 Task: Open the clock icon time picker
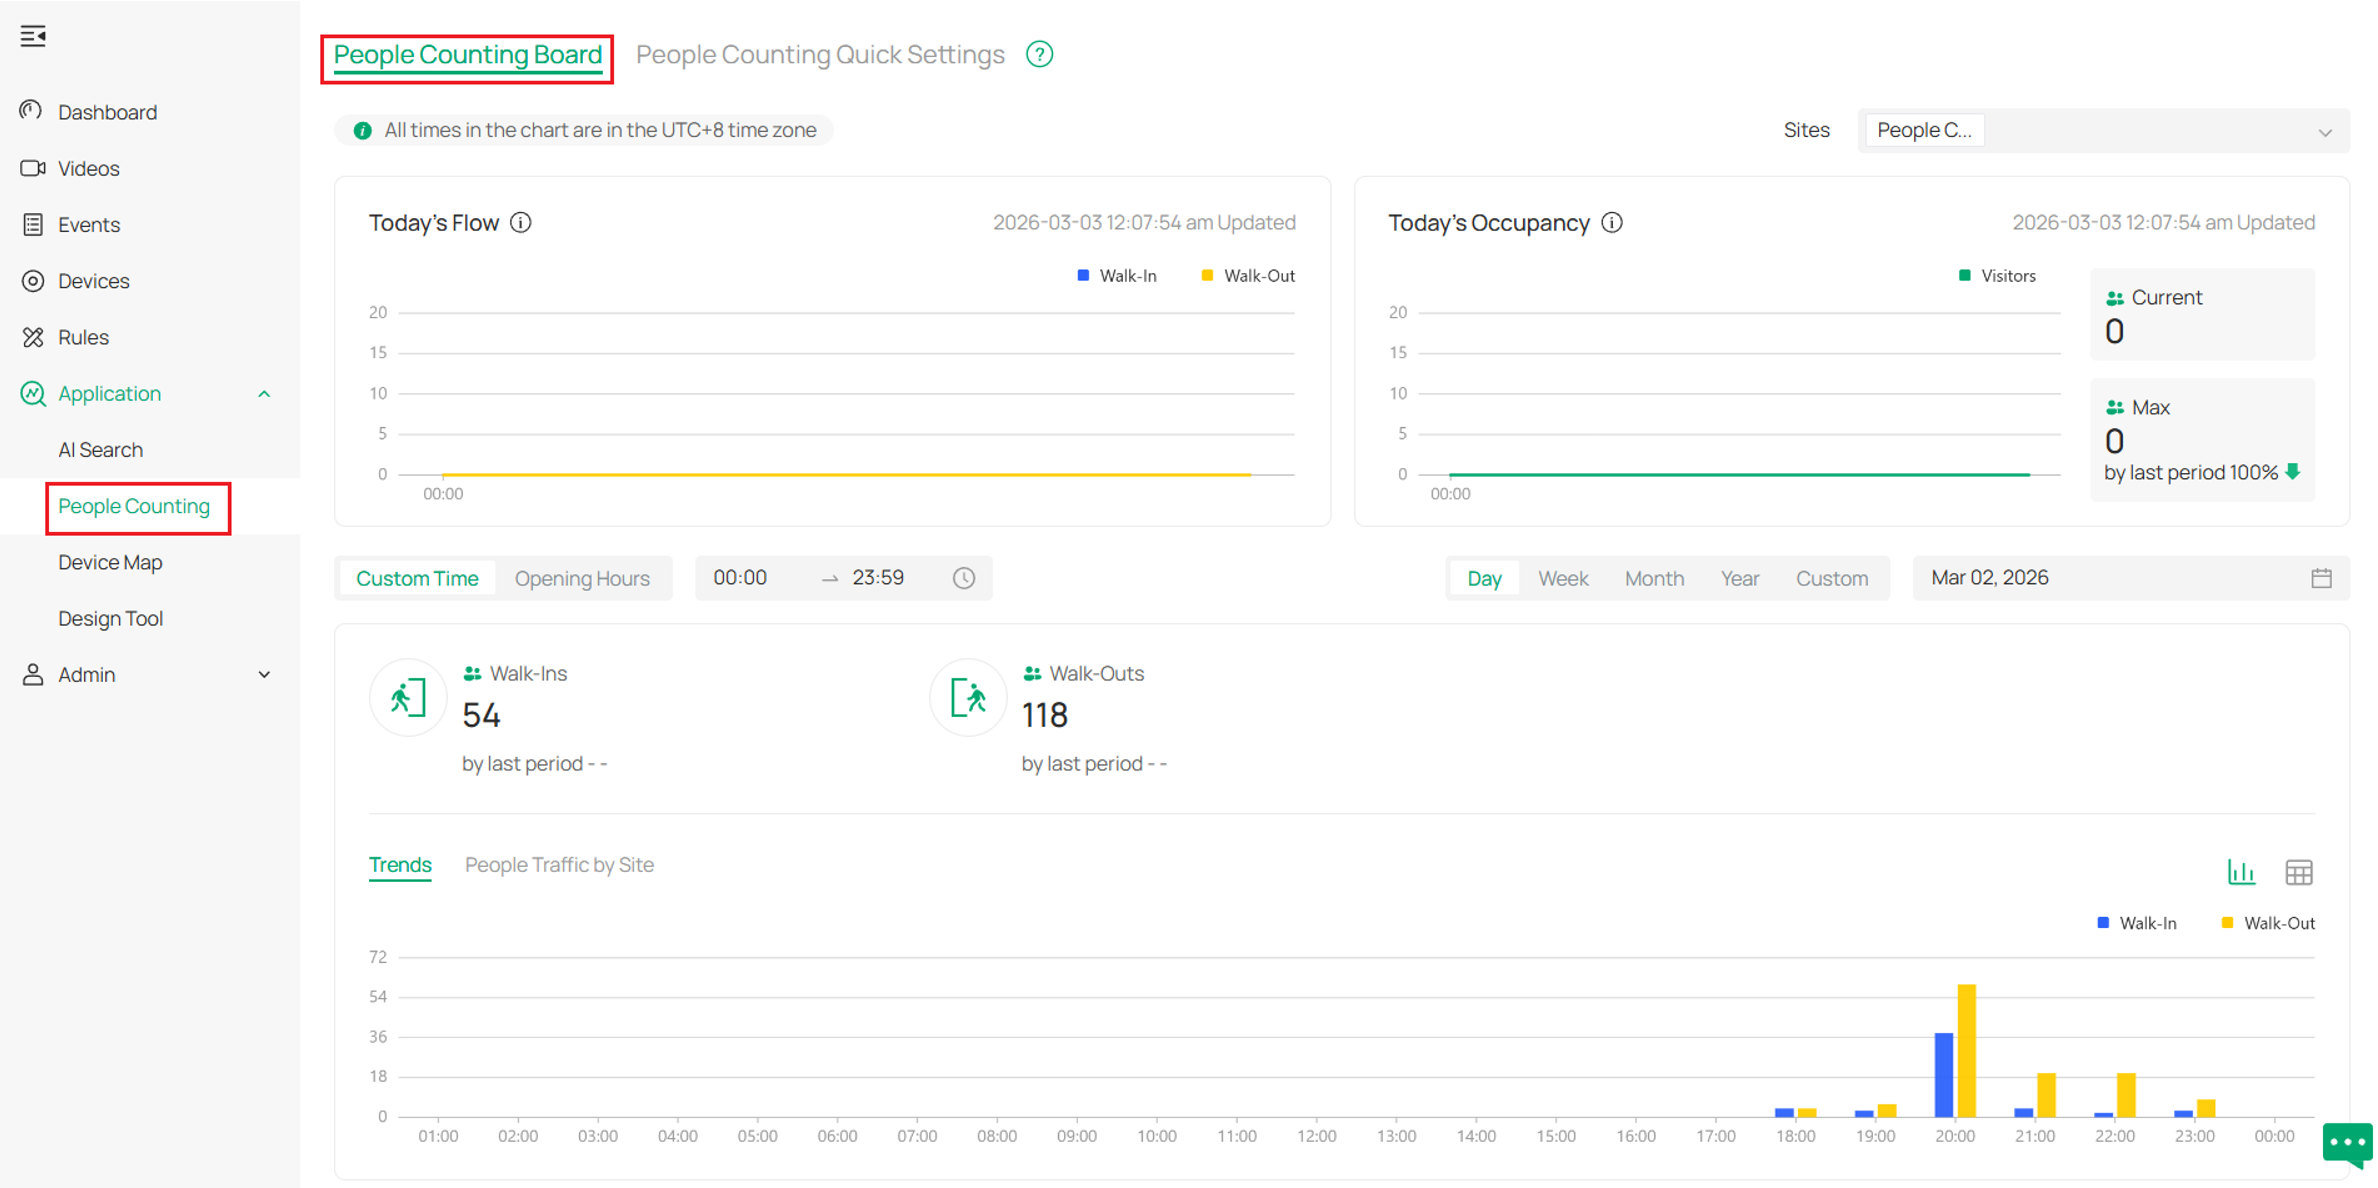[x=963, y=578]
